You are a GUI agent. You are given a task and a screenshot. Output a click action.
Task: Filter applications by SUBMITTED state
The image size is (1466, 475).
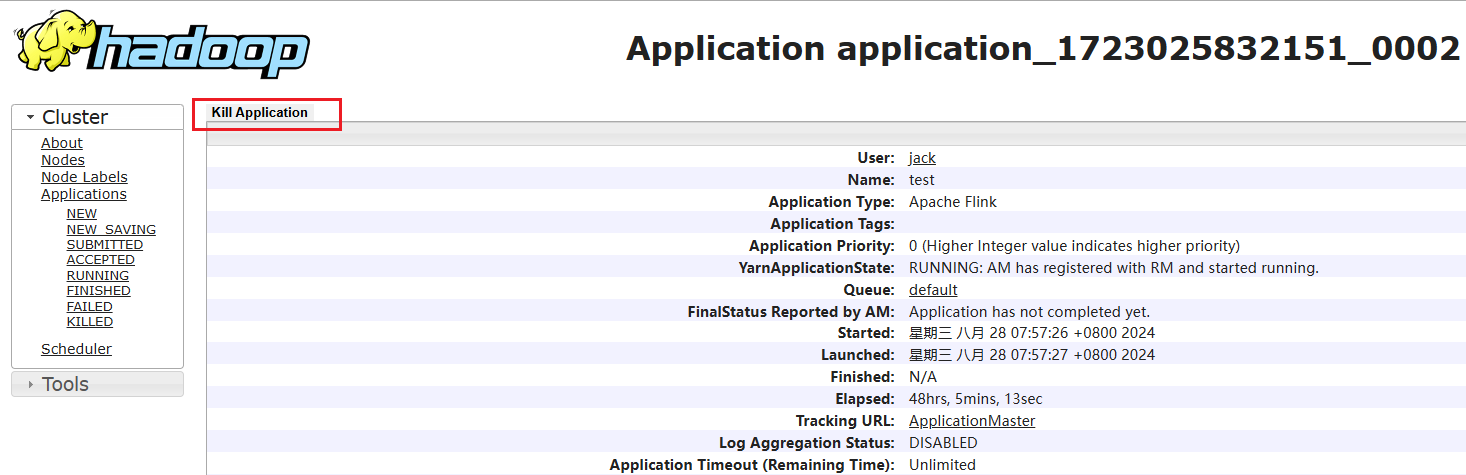point(105,245)
